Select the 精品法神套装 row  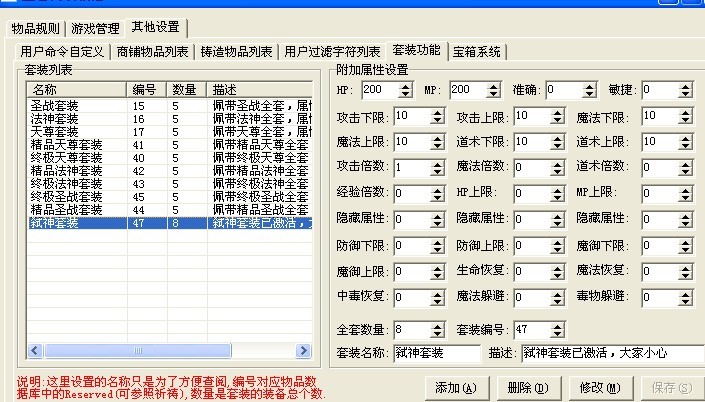[x=170, y=171]
